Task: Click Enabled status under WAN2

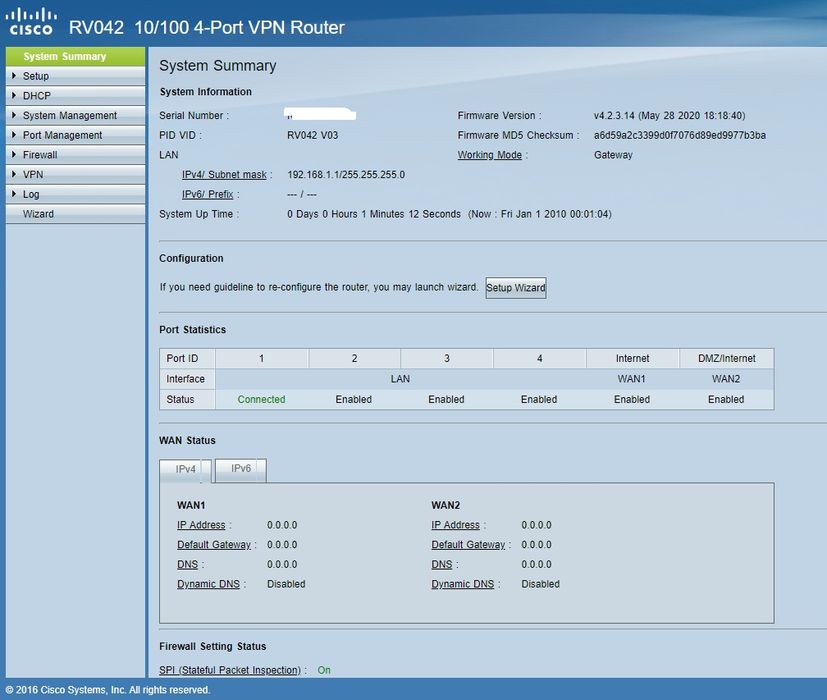Action: click(726, 399)
